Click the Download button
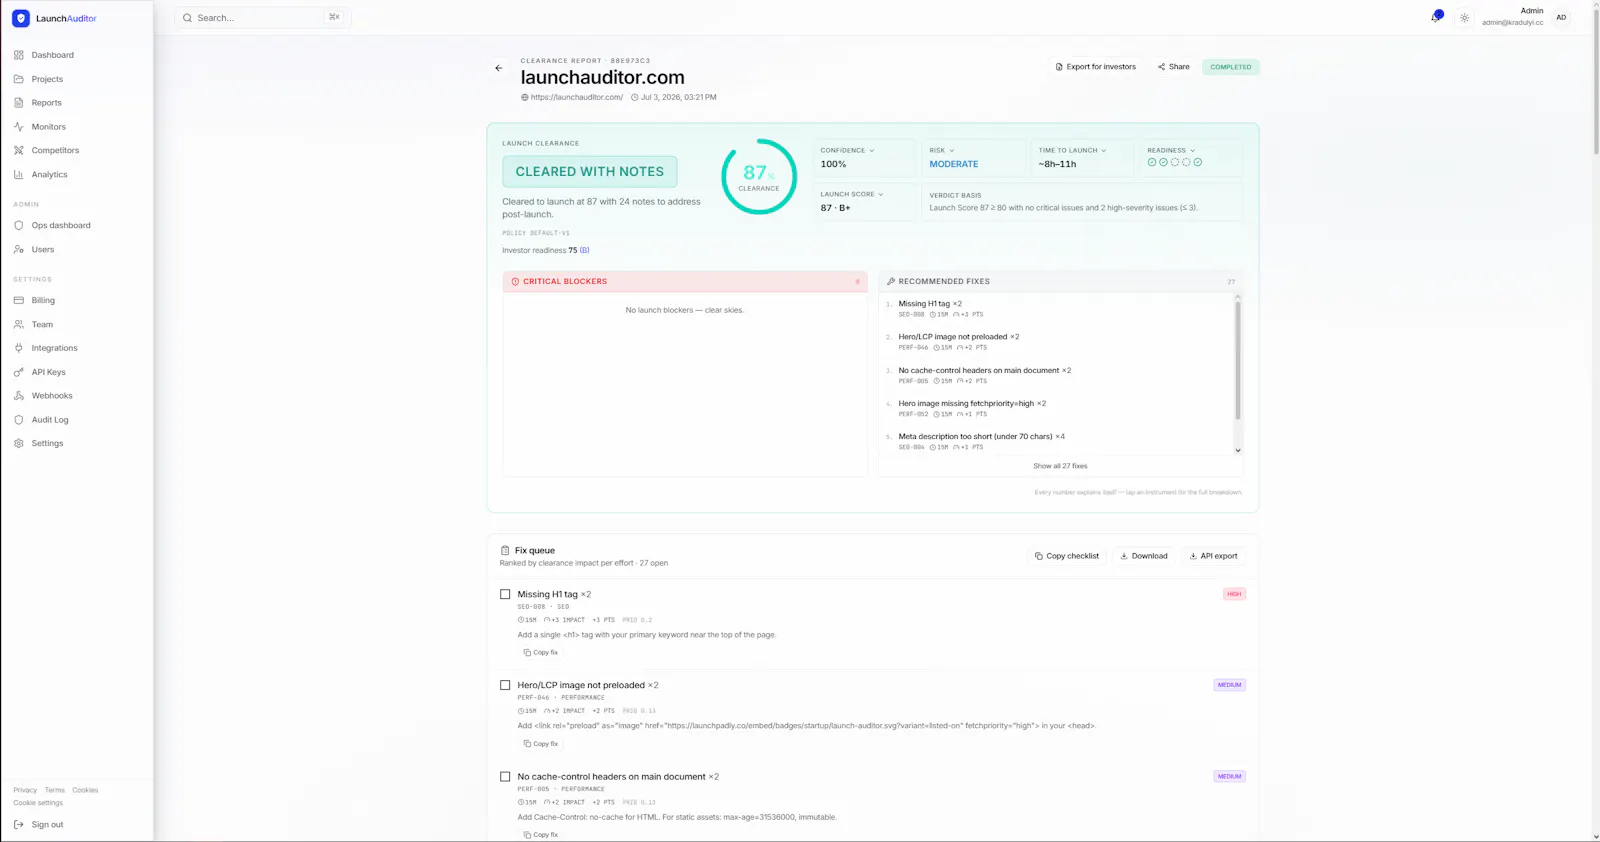This screenshot has width=1600, height=842. click(1144, 556)
